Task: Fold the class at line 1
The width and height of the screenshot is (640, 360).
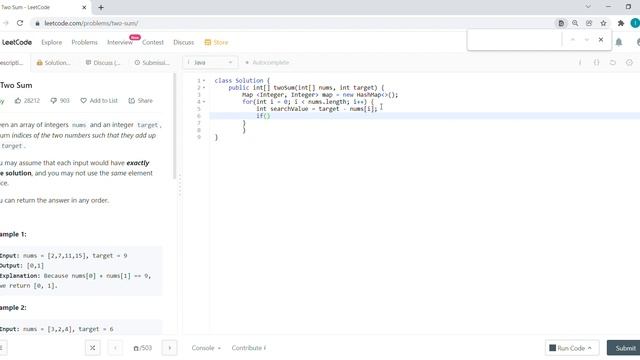Action: [204, 81]
